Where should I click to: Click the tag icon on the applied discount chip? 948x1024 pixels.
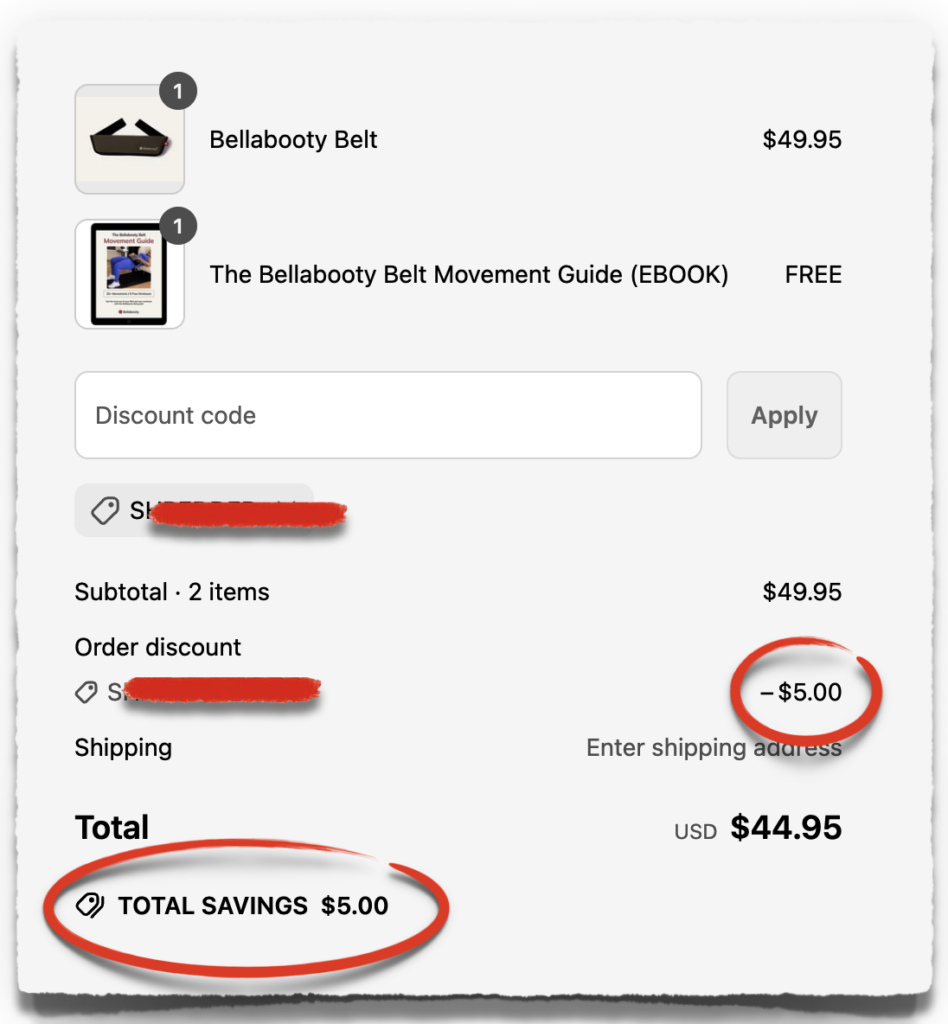pyautogui.click(x=105, y=511)
